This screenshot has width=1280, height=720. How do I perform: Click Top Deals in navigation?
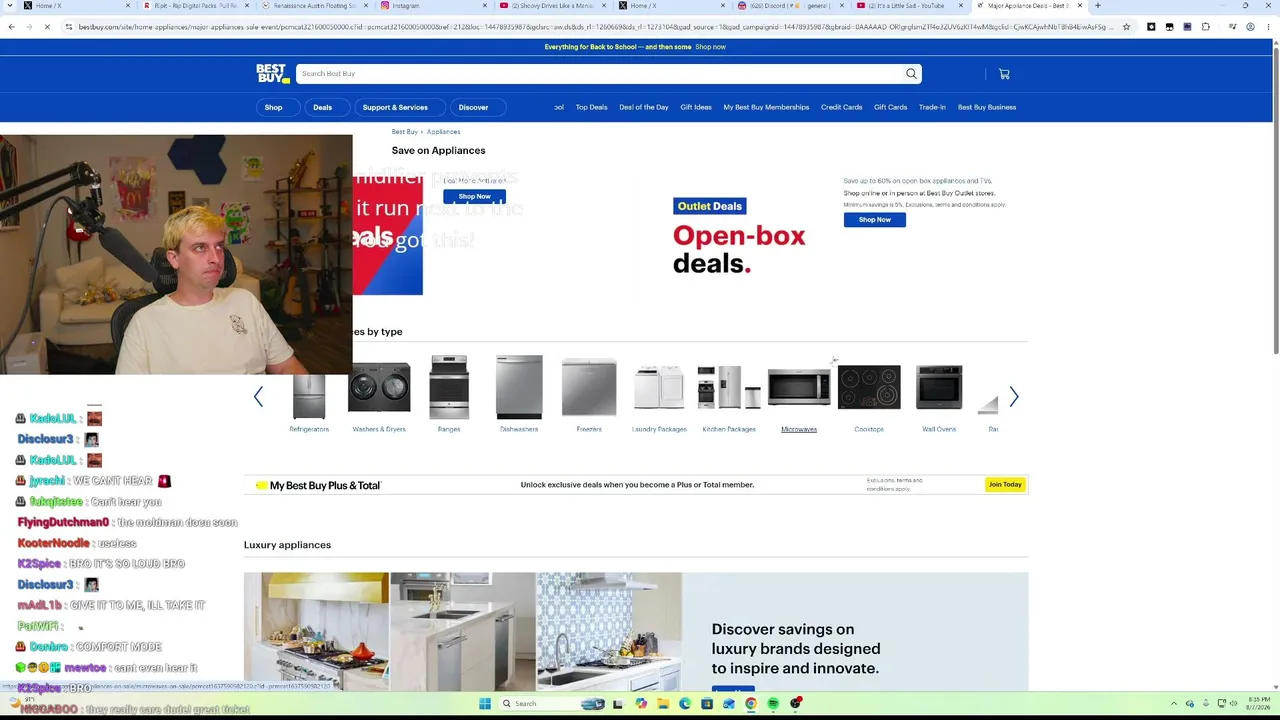point(591,107)
